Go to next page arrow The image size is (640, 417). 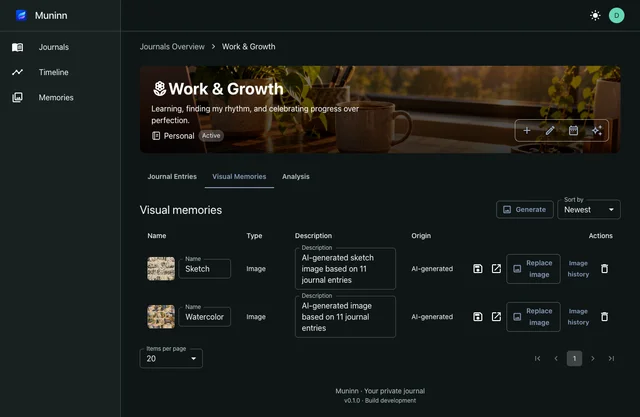point(593,358)
